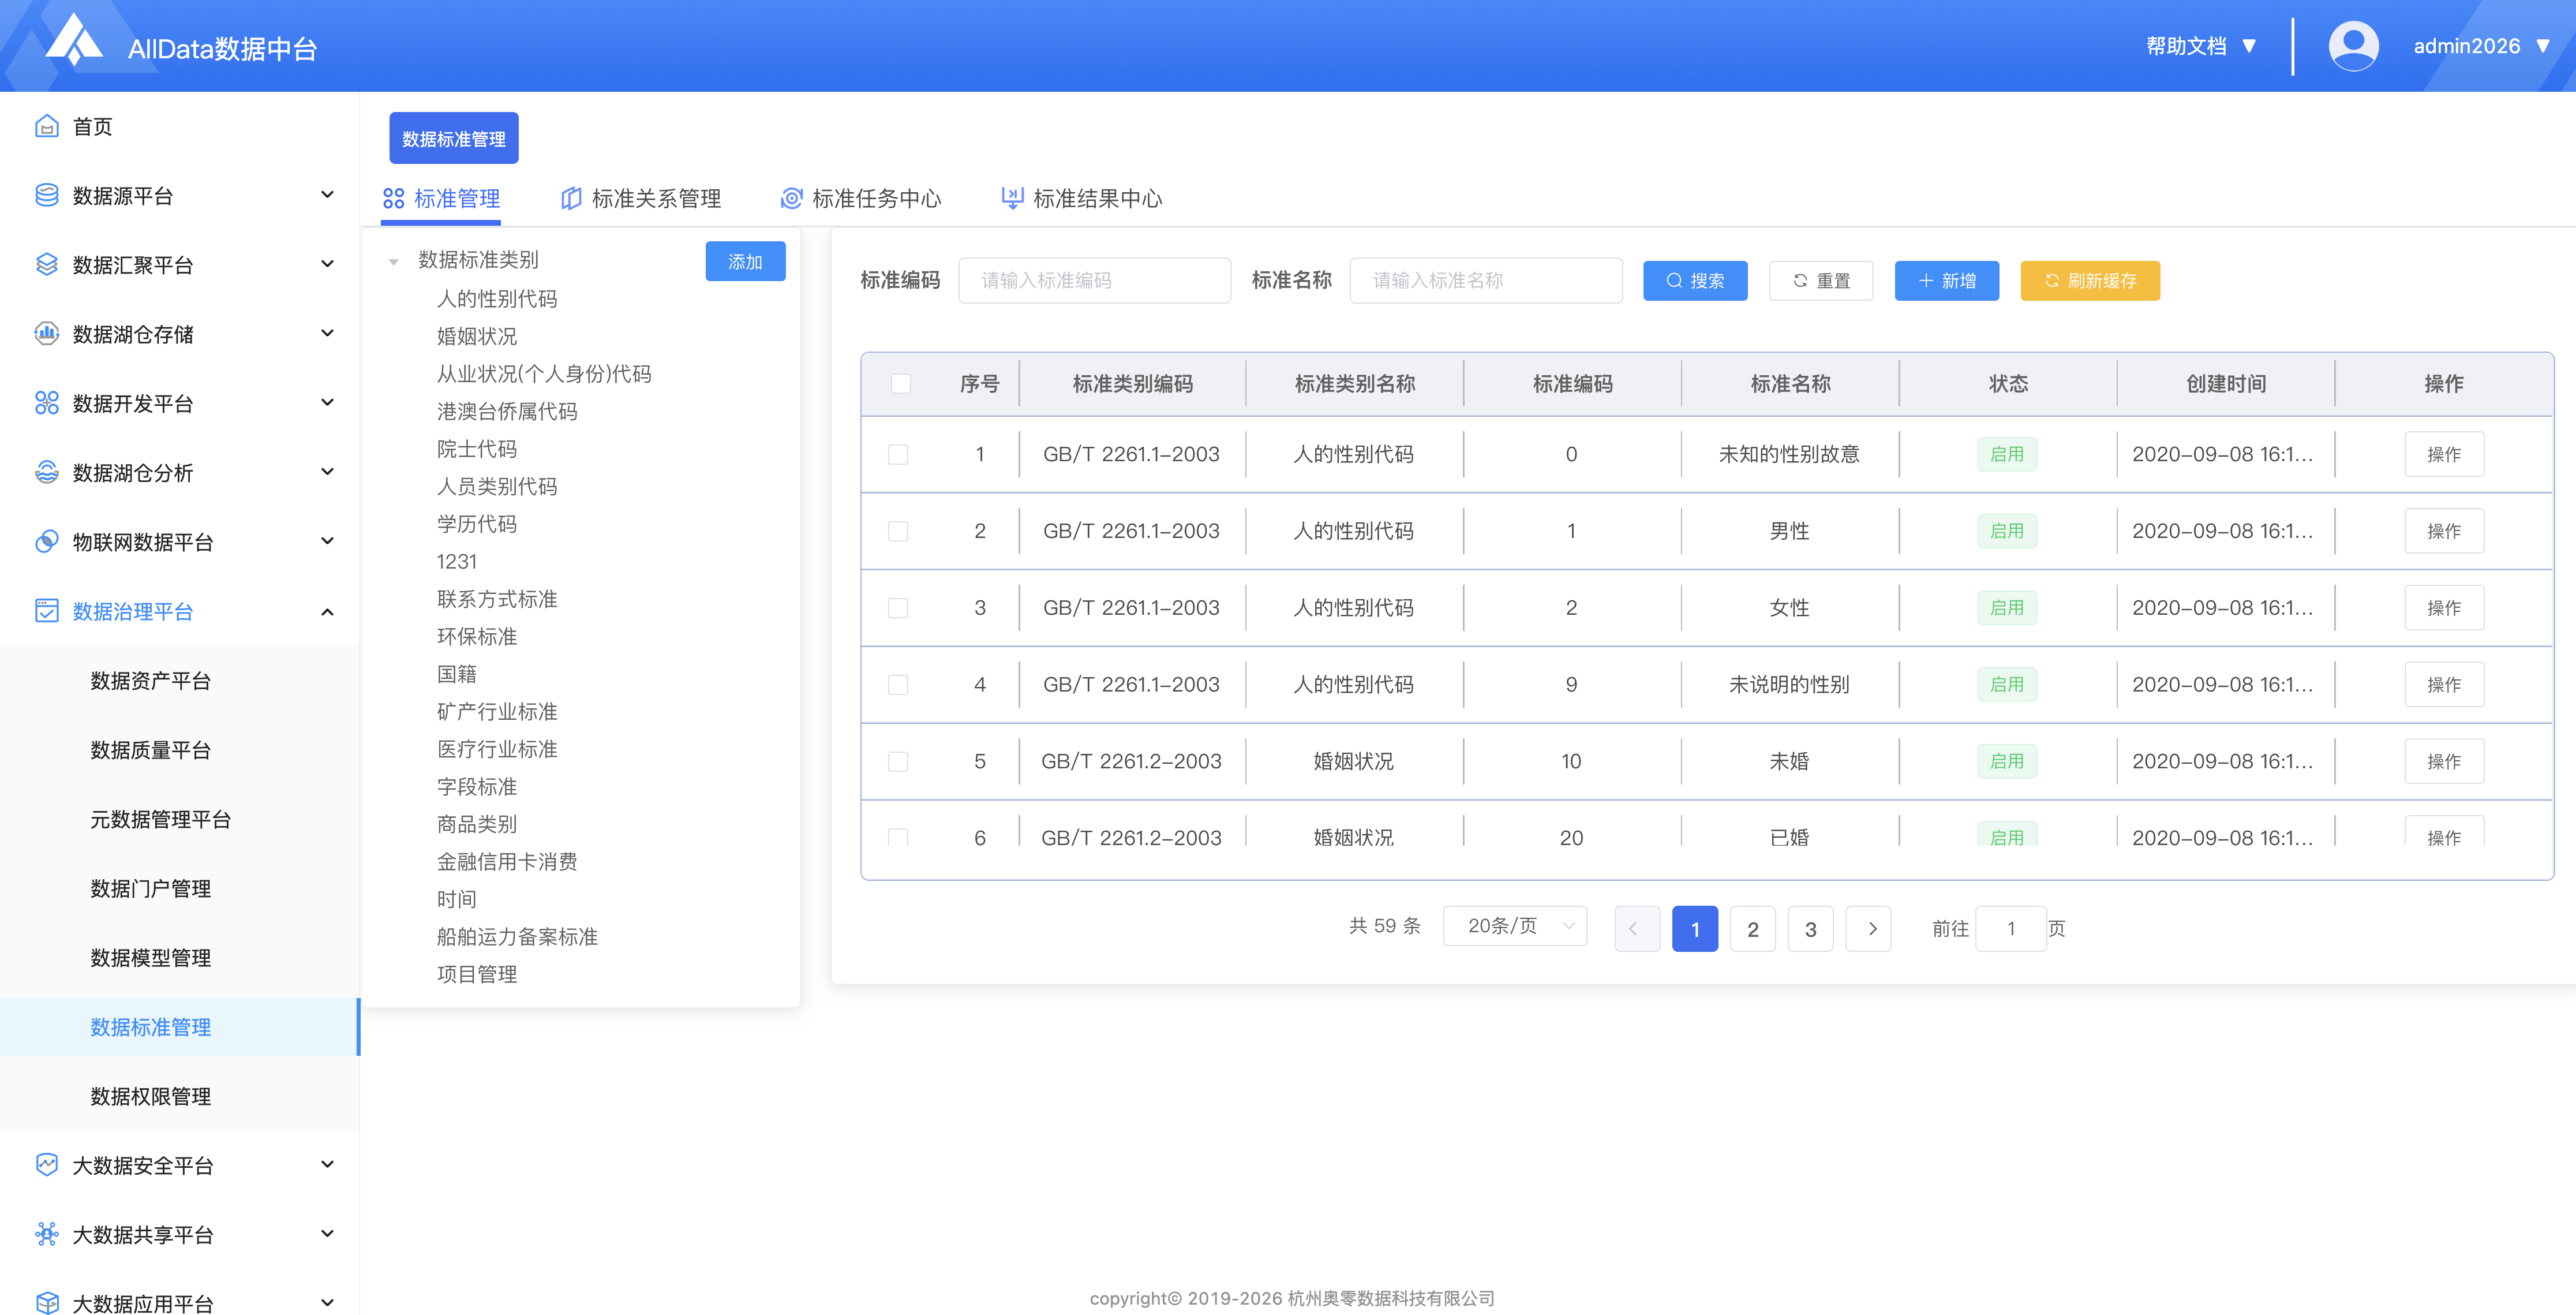Image resolution: width=2576 pixels, height=1315 pixels.
Task: Click the AllData logo icon
Action: [x=74, y=40]
